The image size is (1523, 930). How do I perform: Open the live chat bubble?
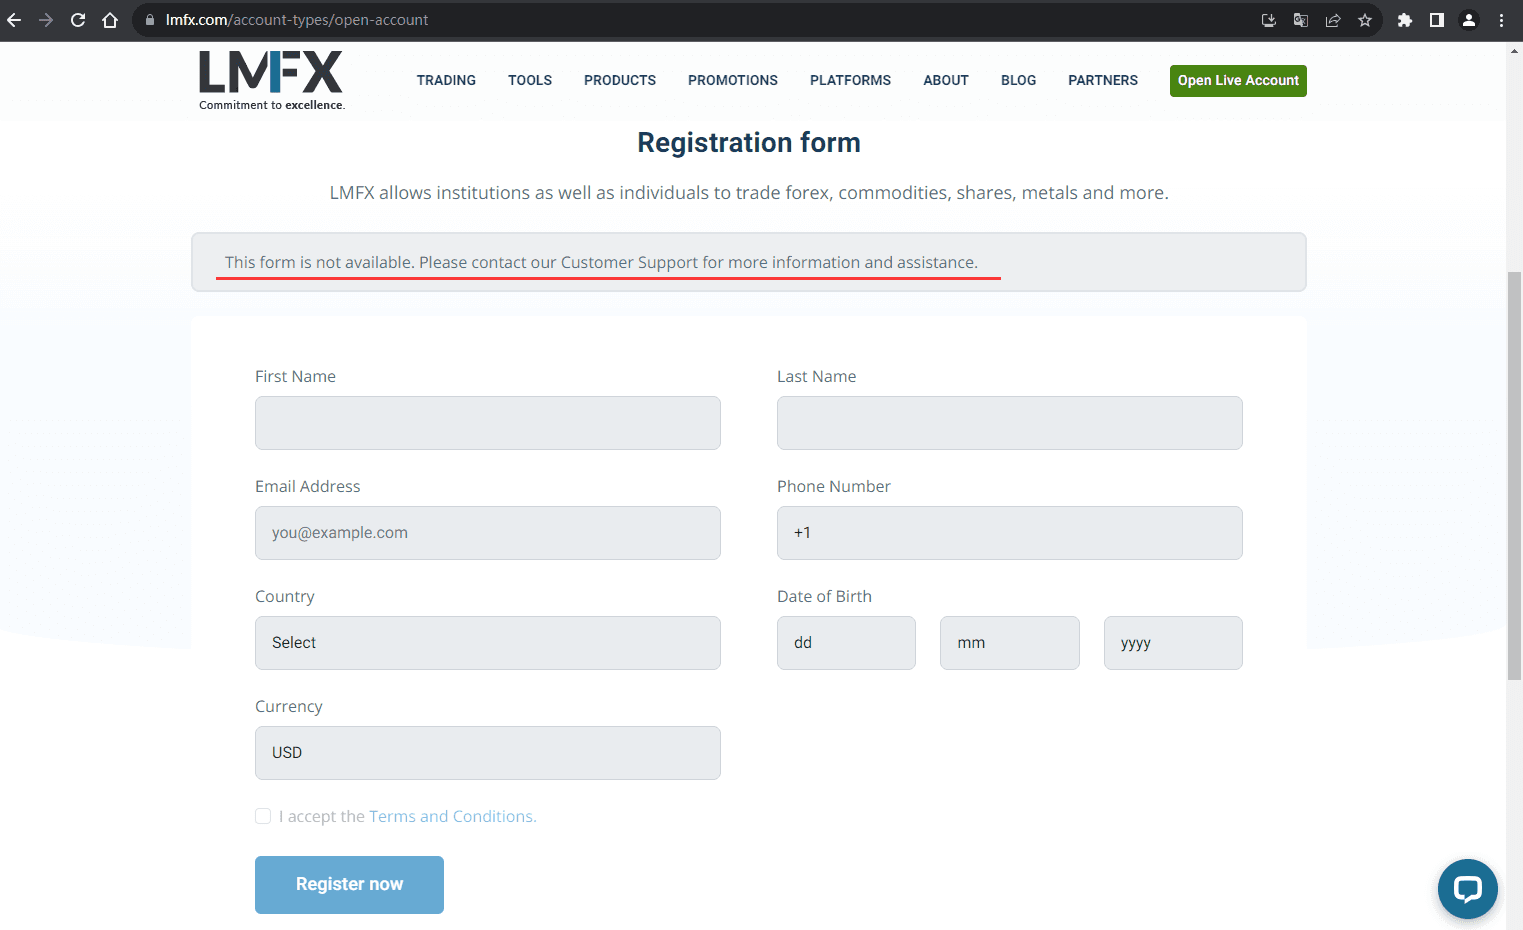(x=1468, y=889)
